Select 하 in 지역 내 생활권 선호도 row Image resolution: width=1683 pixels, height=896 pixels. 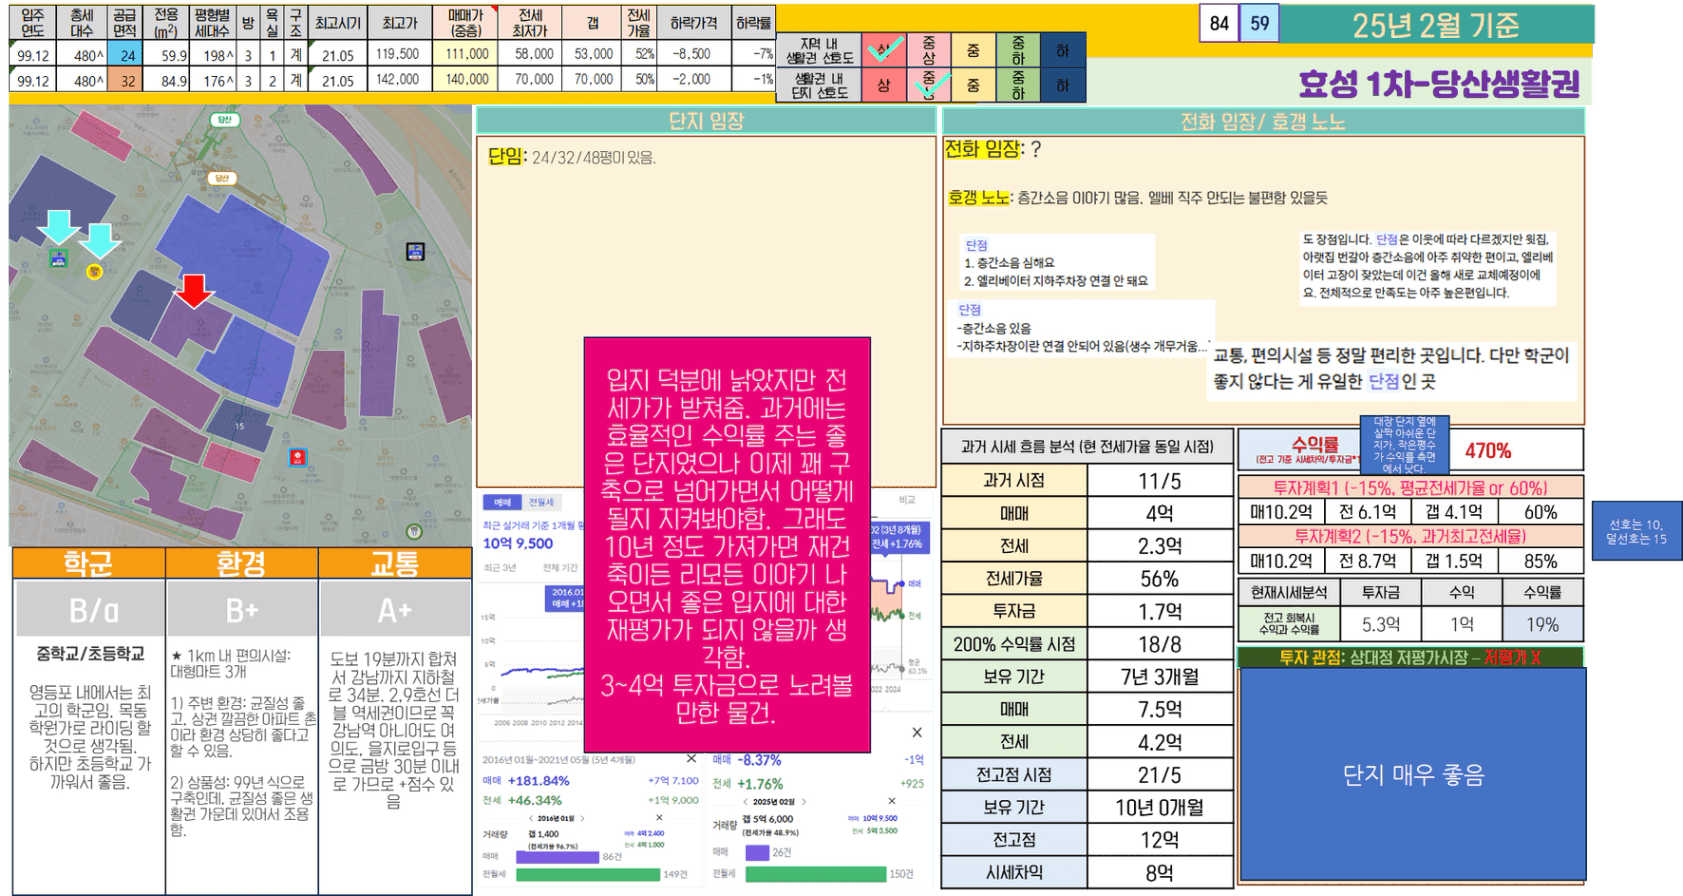(x=1062, y=49)
